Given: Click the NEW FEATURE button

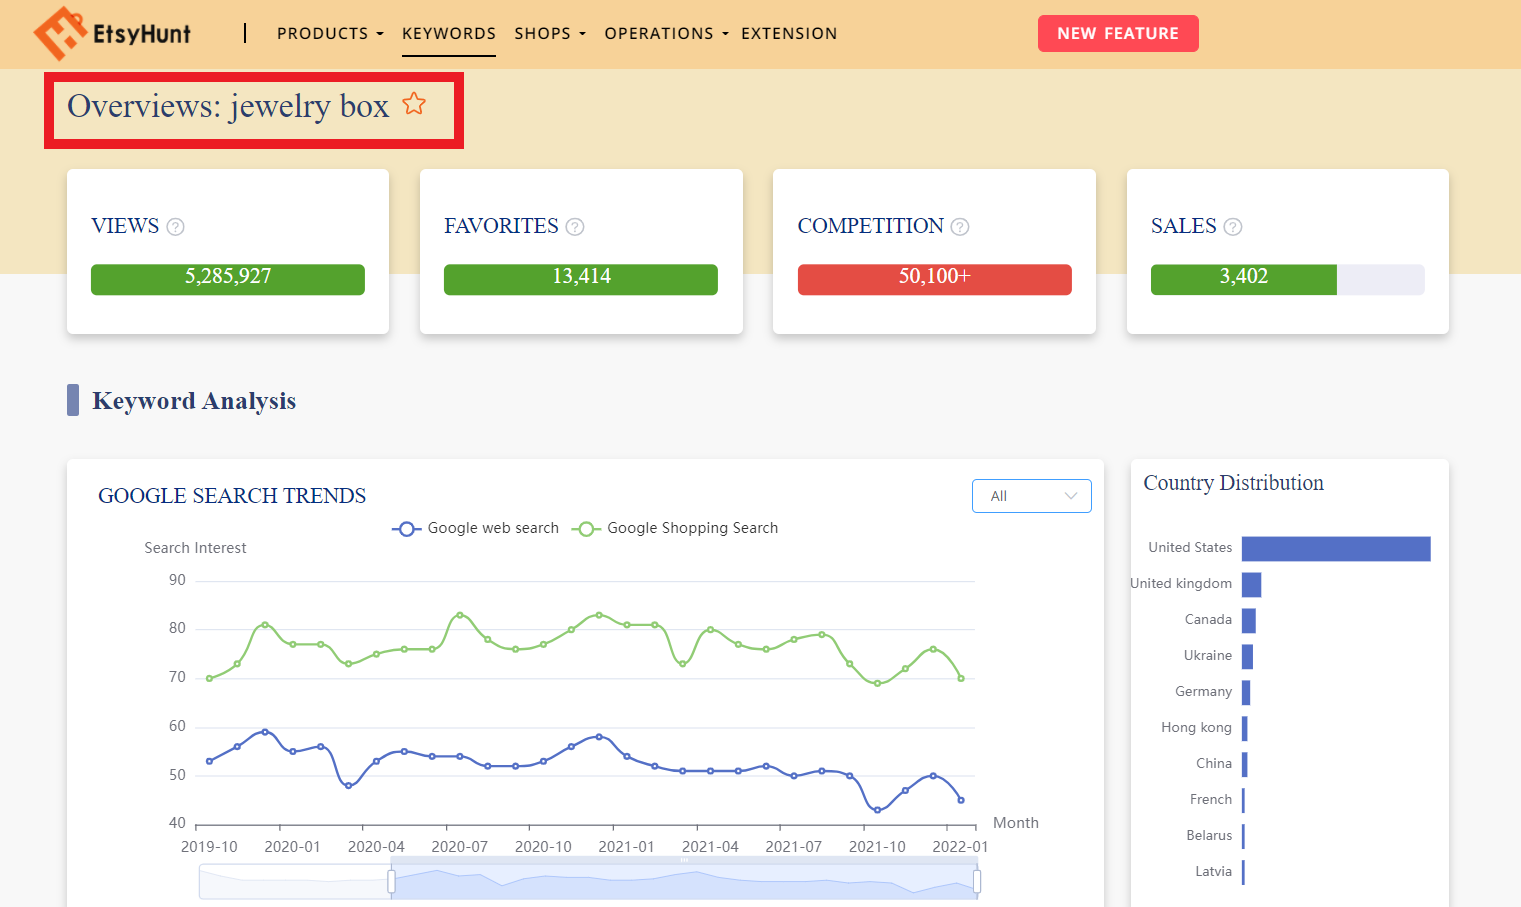Looking at the screenshot, I should click(1118, 33).
